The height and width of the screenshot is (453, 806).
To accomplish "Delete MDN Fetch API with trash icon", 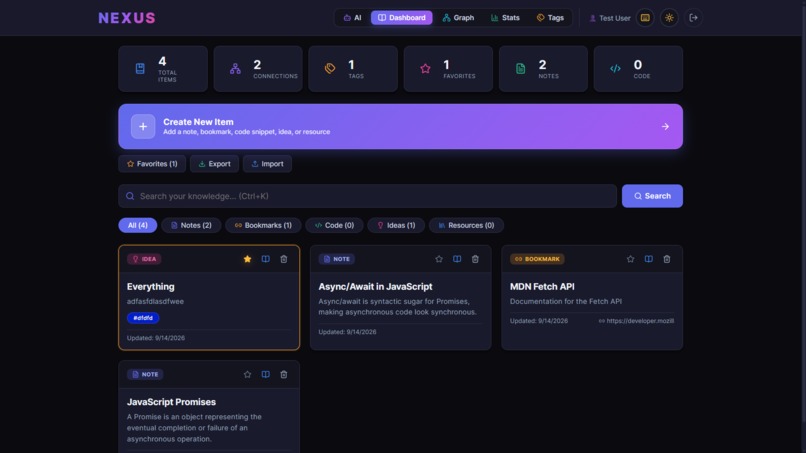I will point(667,259).
